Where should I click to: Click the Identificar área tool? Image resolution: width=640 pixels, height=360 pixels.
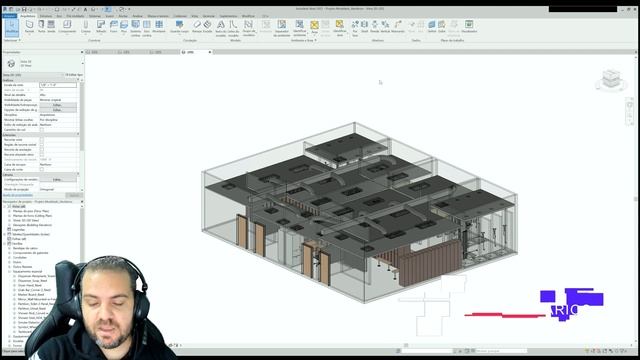[340, 28]
